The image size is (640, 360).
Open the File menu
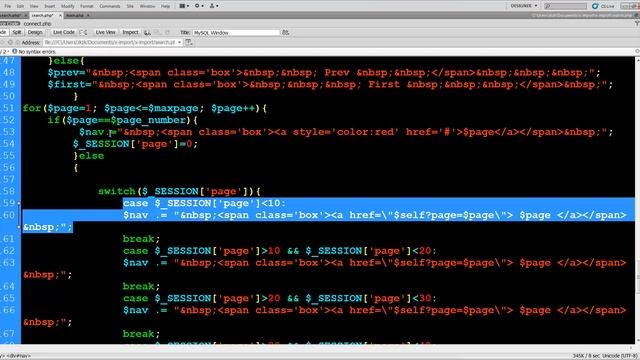(7, 6)
